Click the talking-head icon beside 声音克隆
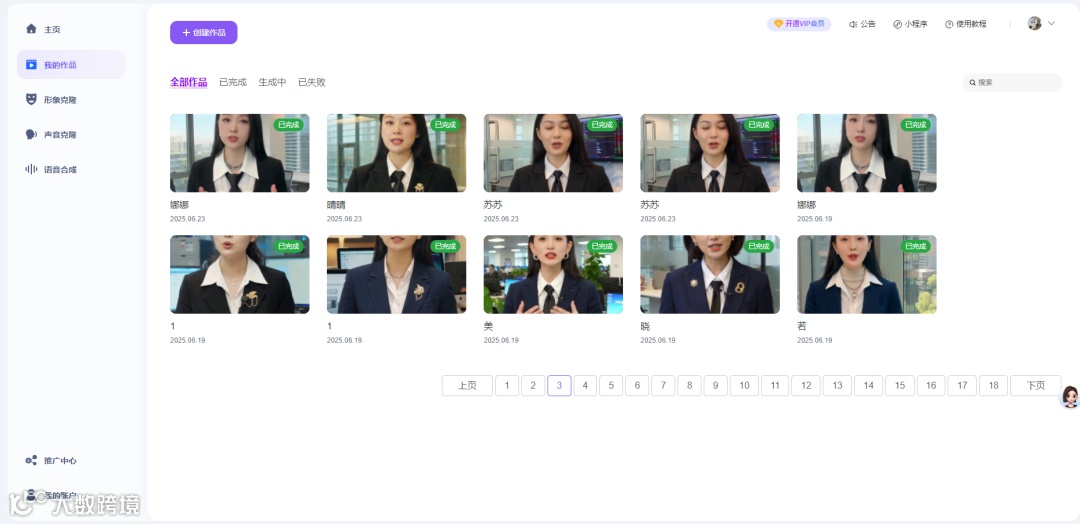This screenshot has height=524, width=1080. coord(31,134)
